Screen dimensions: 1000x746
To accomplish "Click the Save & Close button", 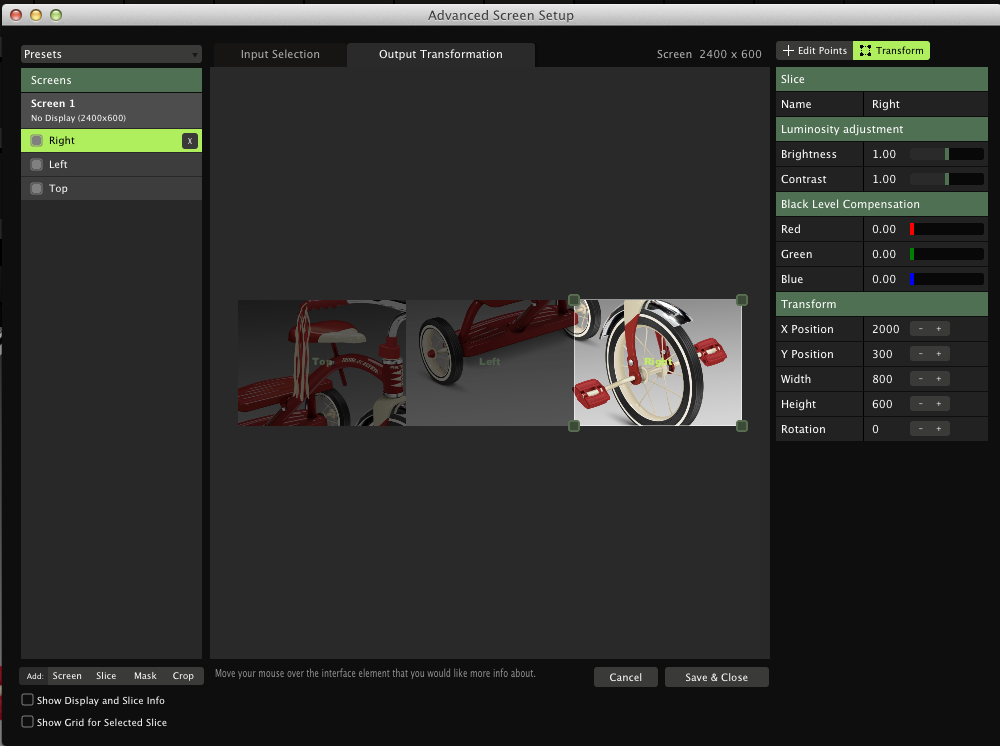I will [x=716, y=677].
